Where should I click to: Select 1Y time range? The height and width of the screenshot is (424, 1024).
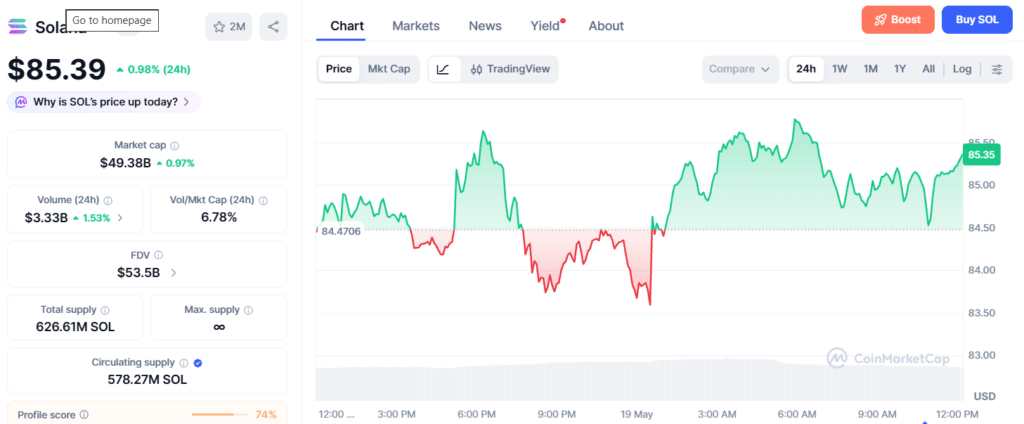click(900, 69)
